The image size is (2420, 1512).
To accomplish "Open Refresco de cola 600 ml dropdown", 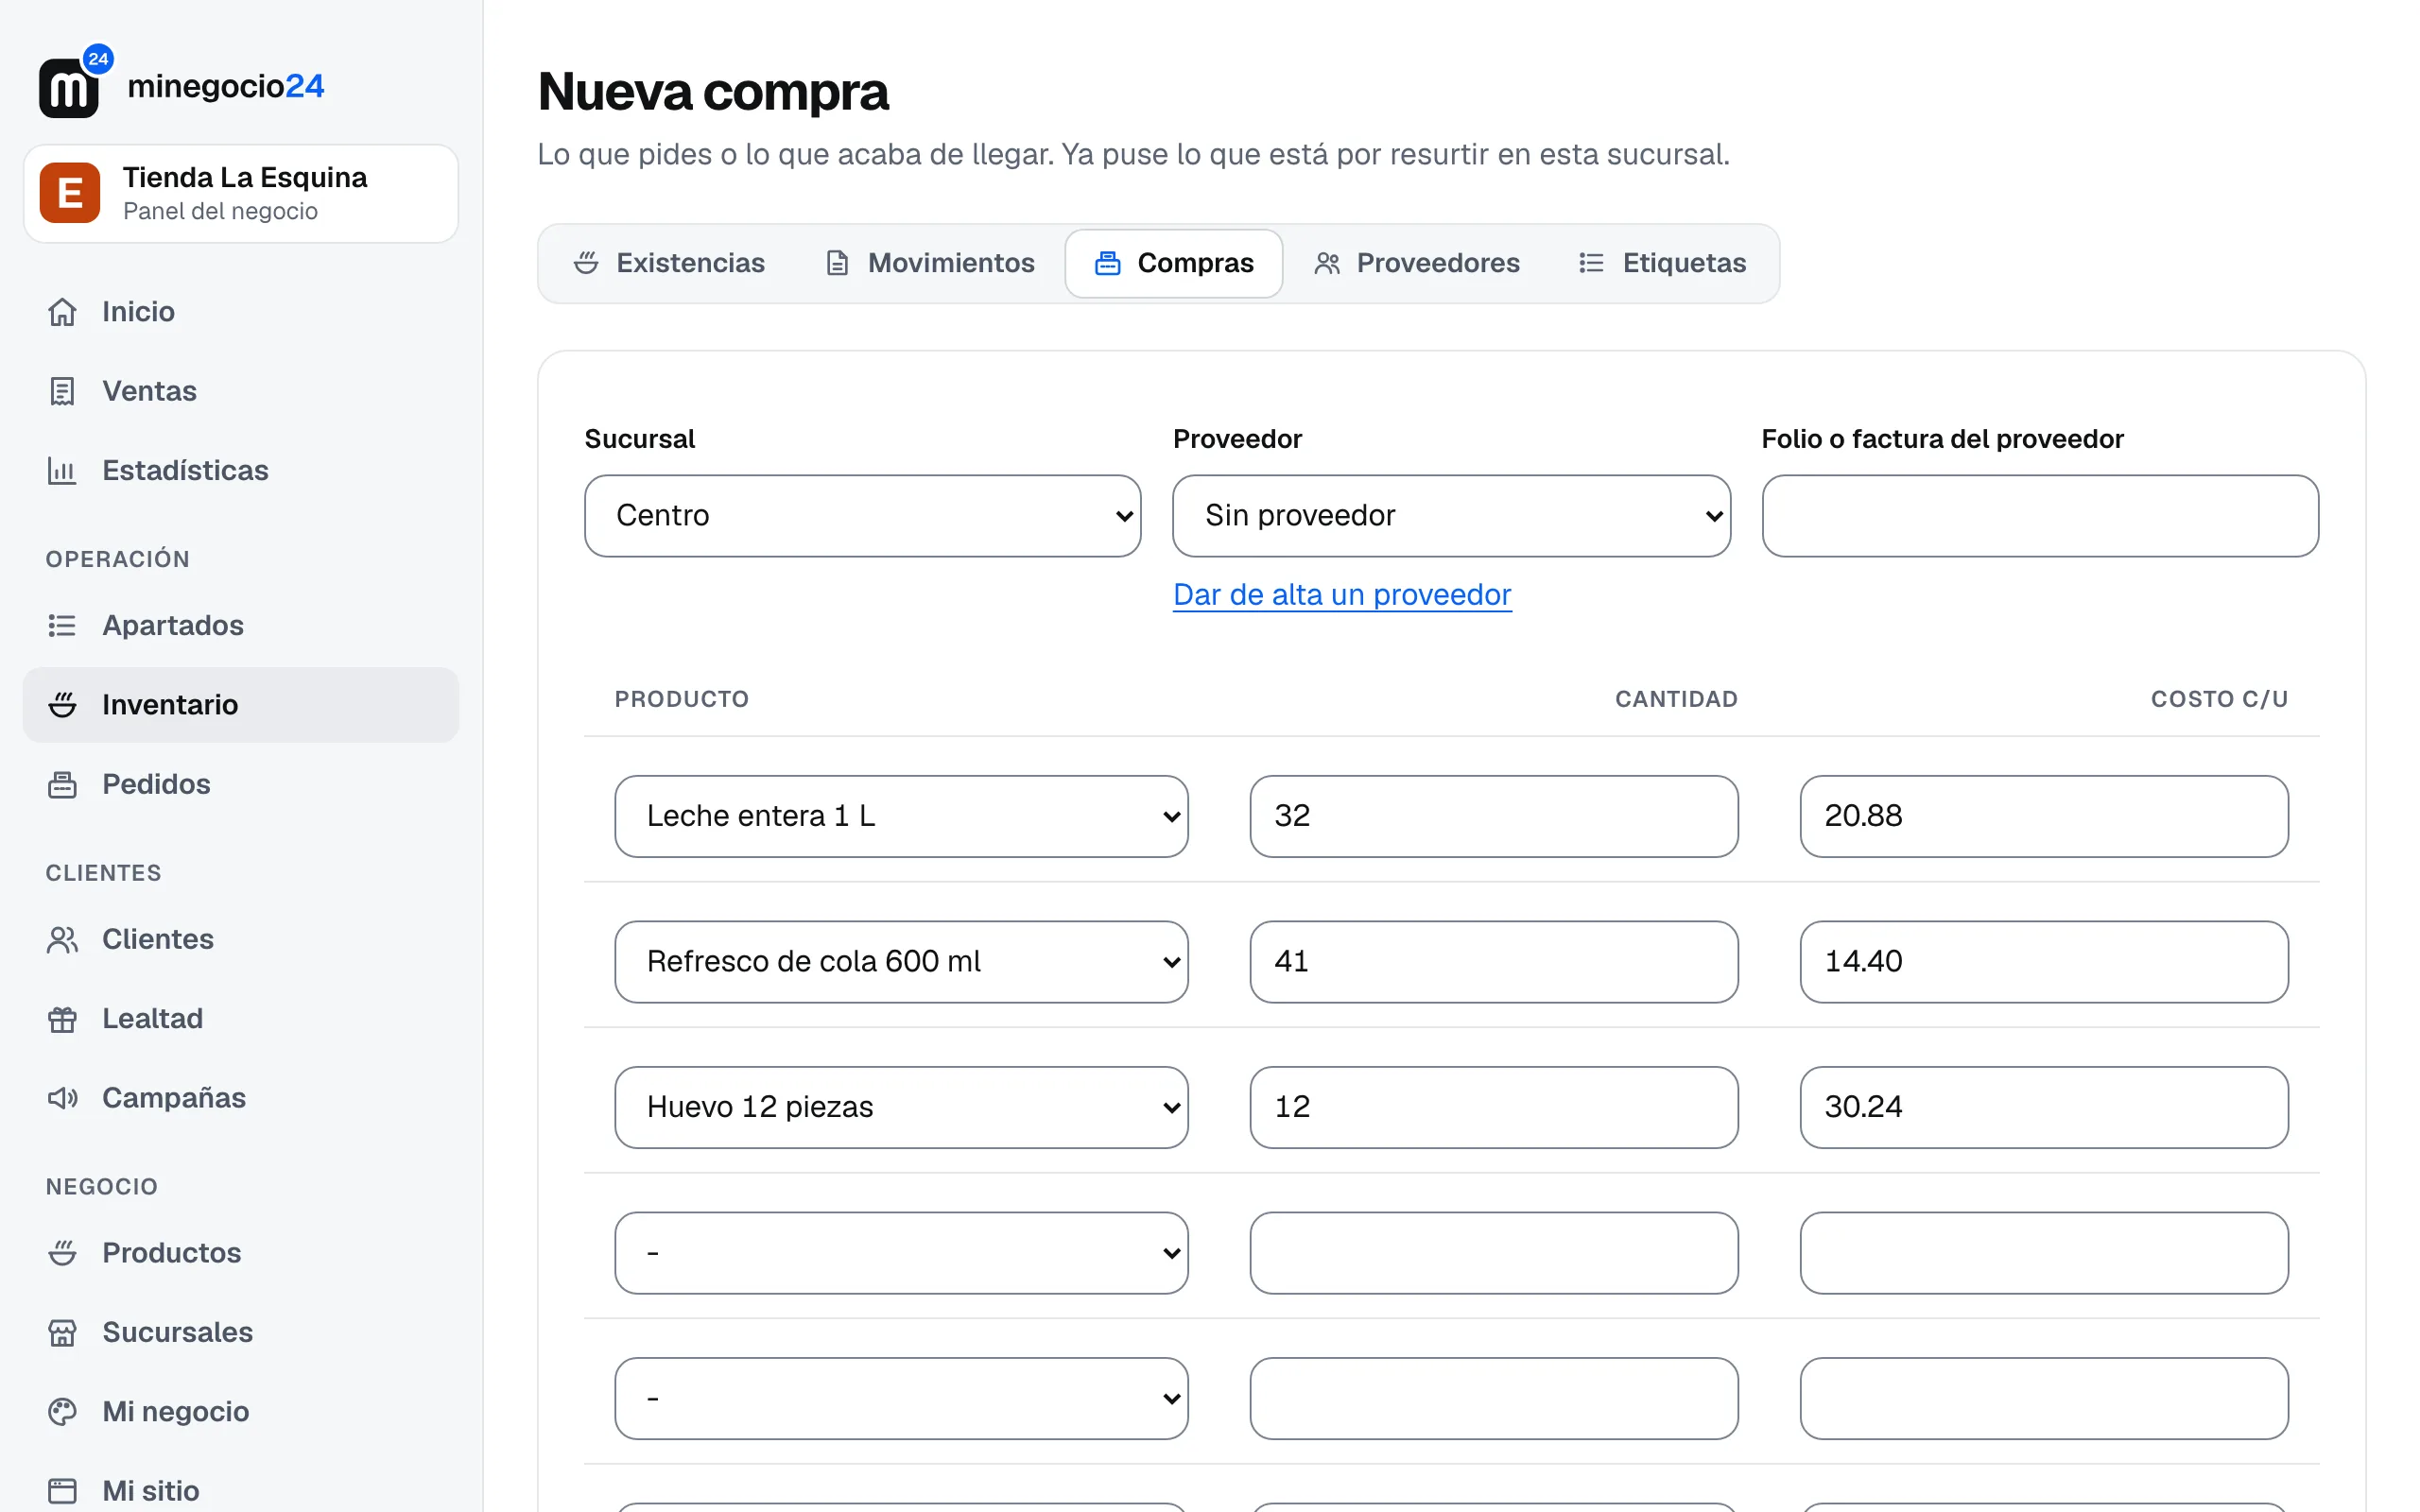I will [x=901, y=962].
